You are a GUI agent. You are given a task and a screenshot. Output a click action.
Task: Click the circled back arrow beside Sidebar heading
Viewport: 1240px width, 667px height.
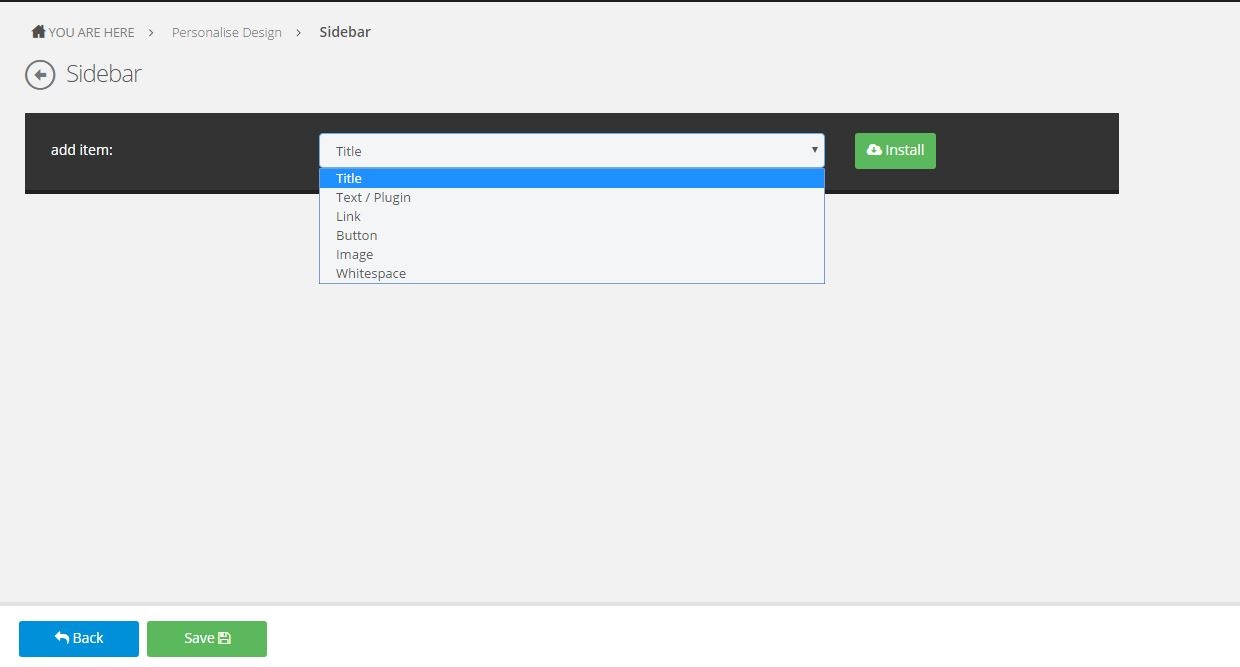(x=40, y=75)
